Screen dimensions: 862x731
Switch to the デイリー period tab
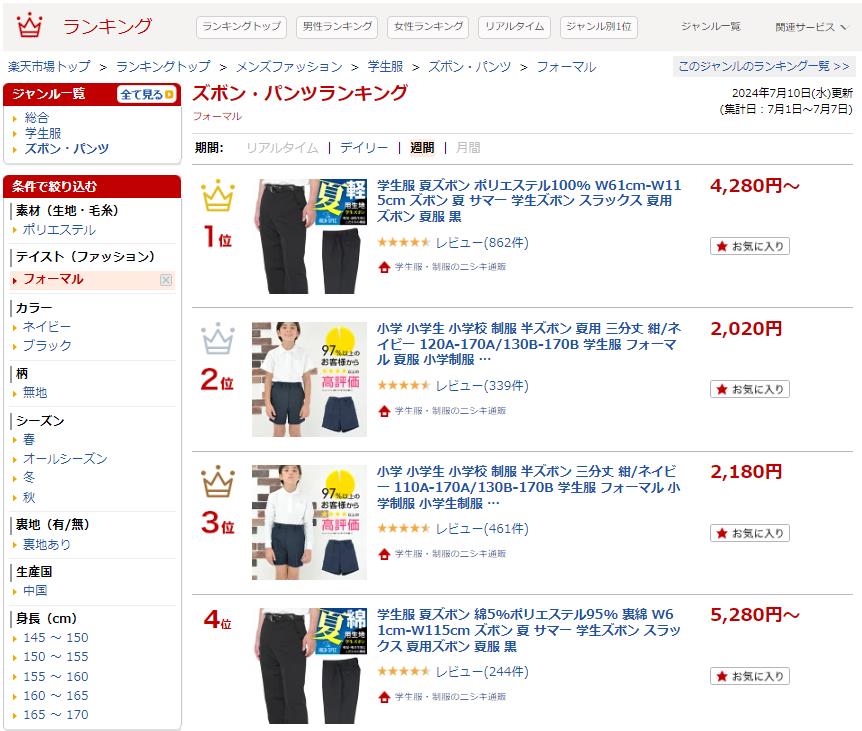pyautogui.click(x=363, y=147)
